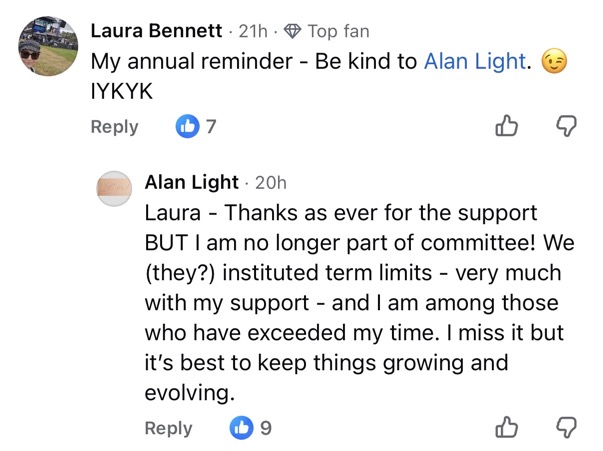Open the 20h timestamp on Alan's reply
603x451 pixels.
tap(271, 182)
